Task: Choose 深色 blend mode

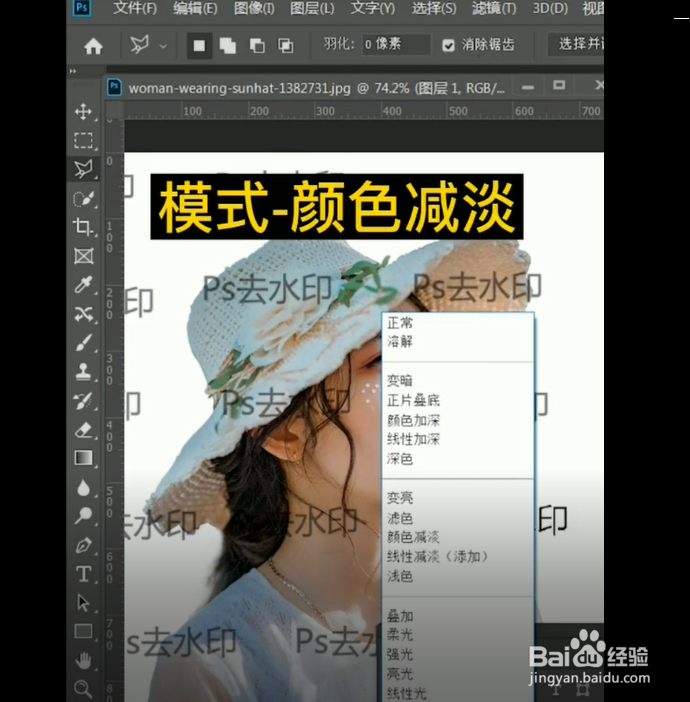Action: tap(400, 459)
